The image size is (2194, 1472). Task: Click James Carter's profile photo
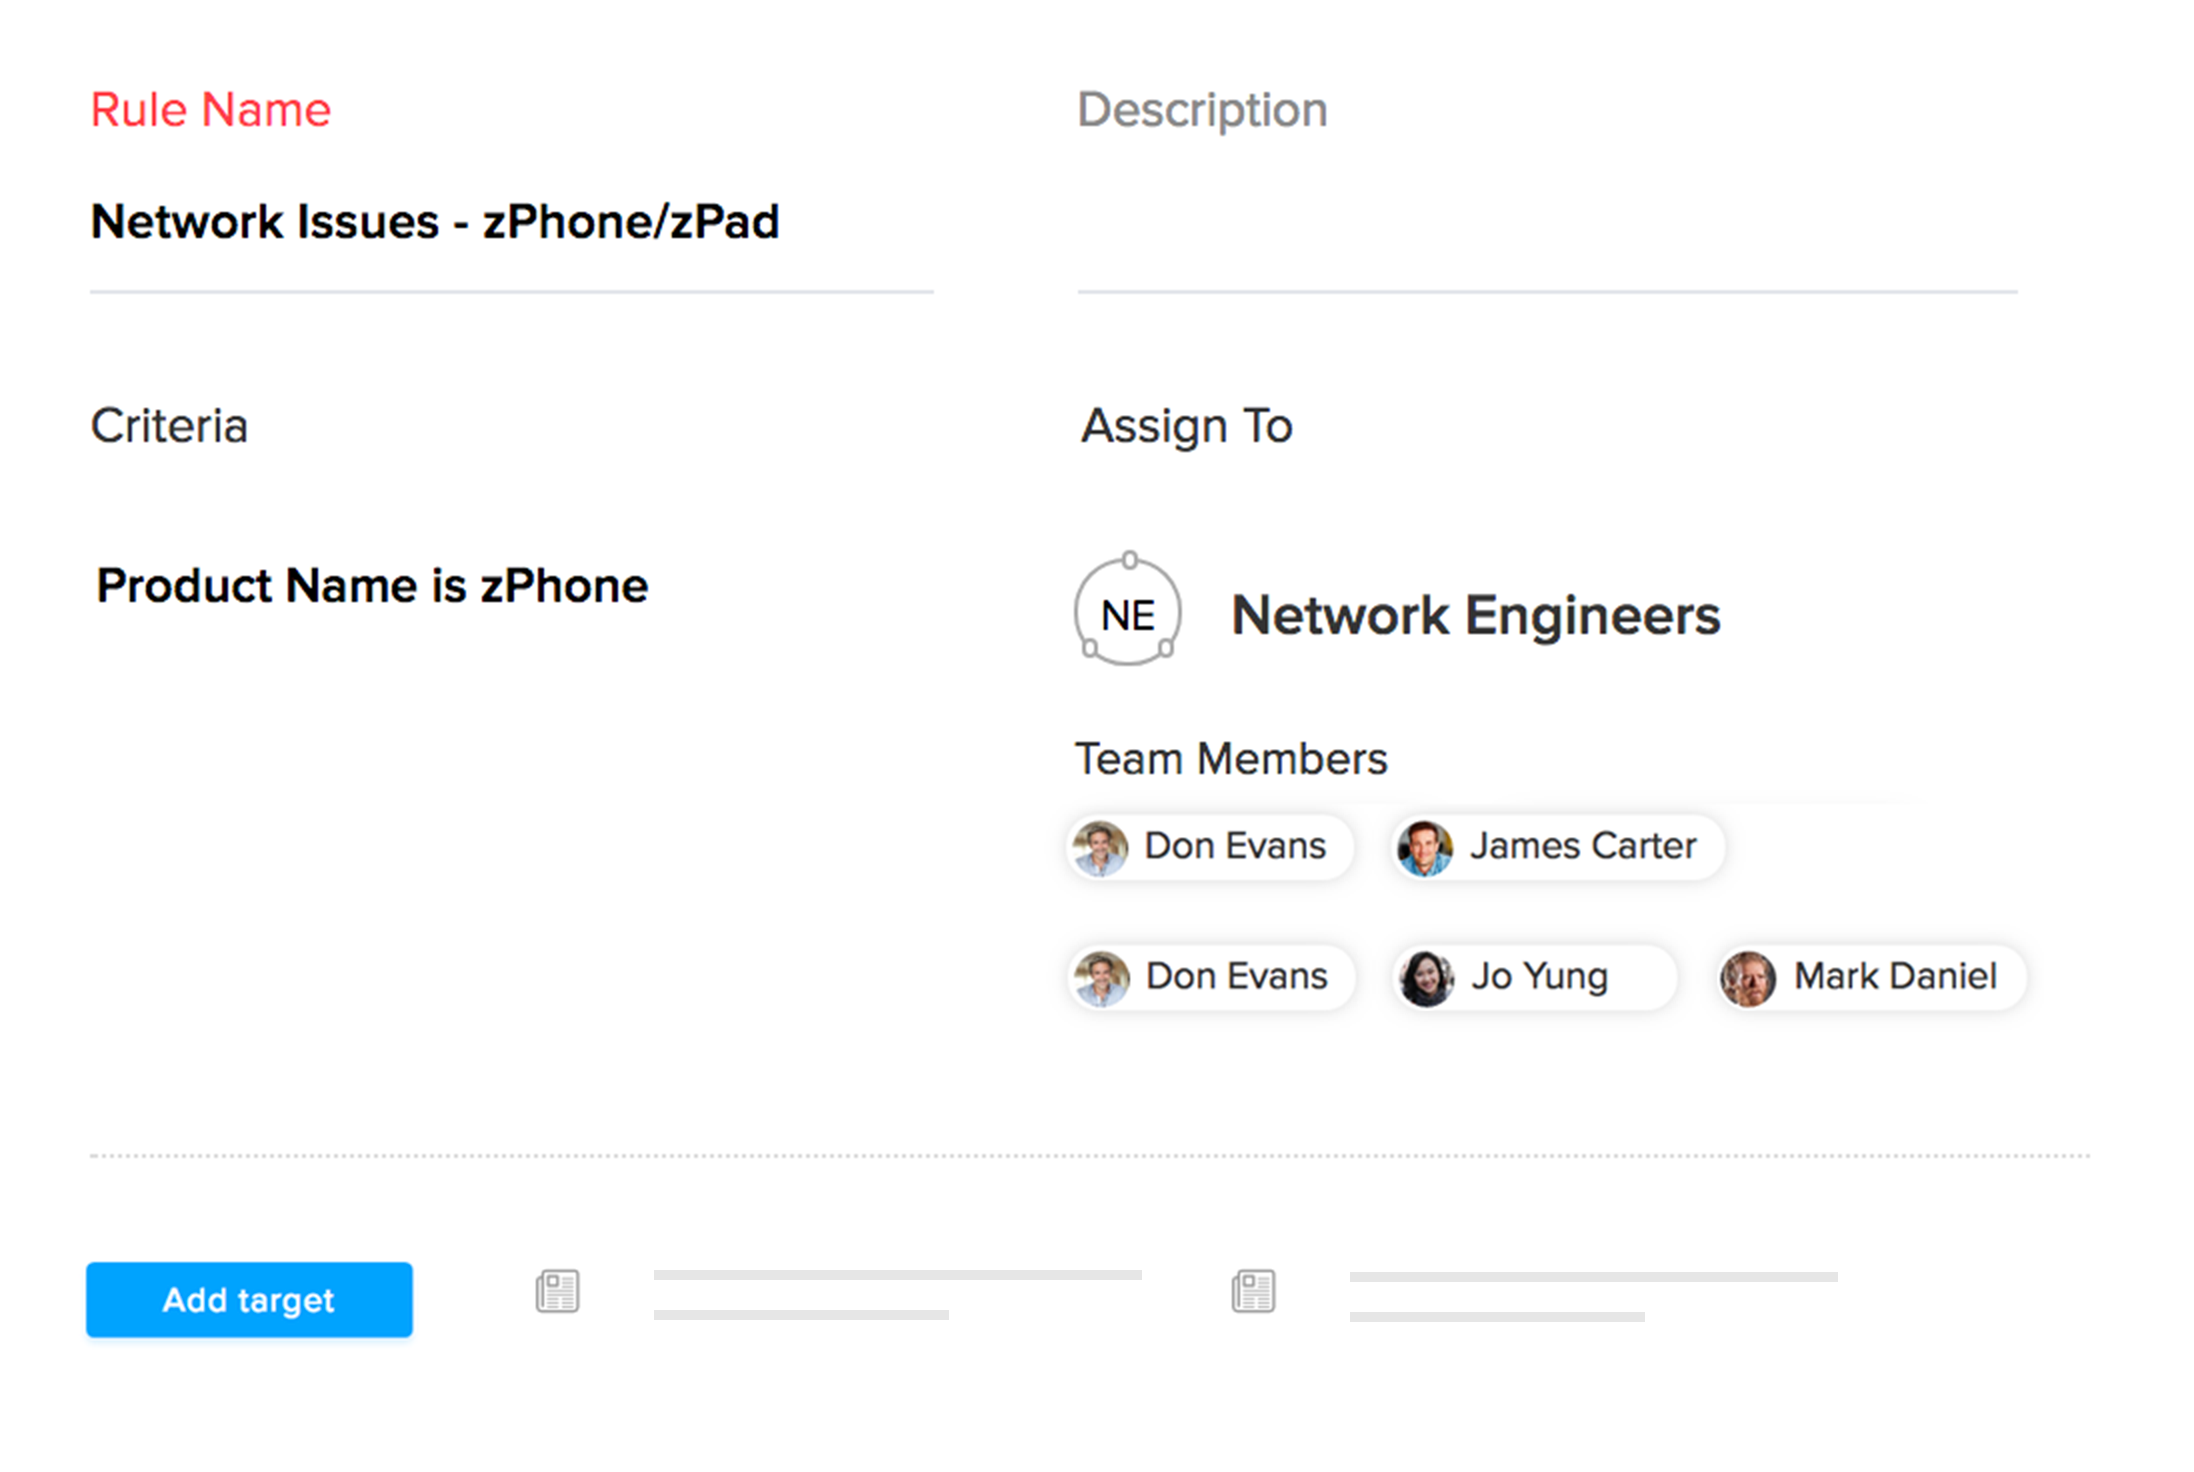point(1425,848)
